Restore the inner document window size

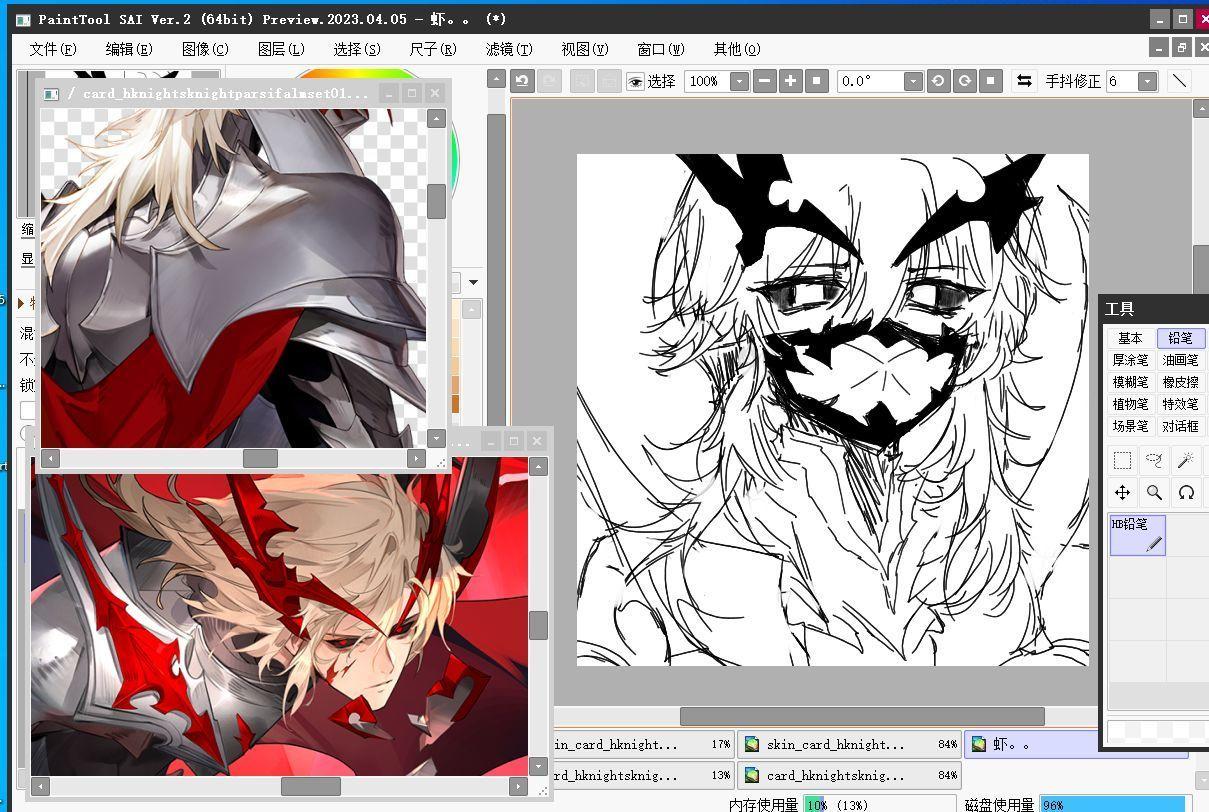tap(1181, 48)
